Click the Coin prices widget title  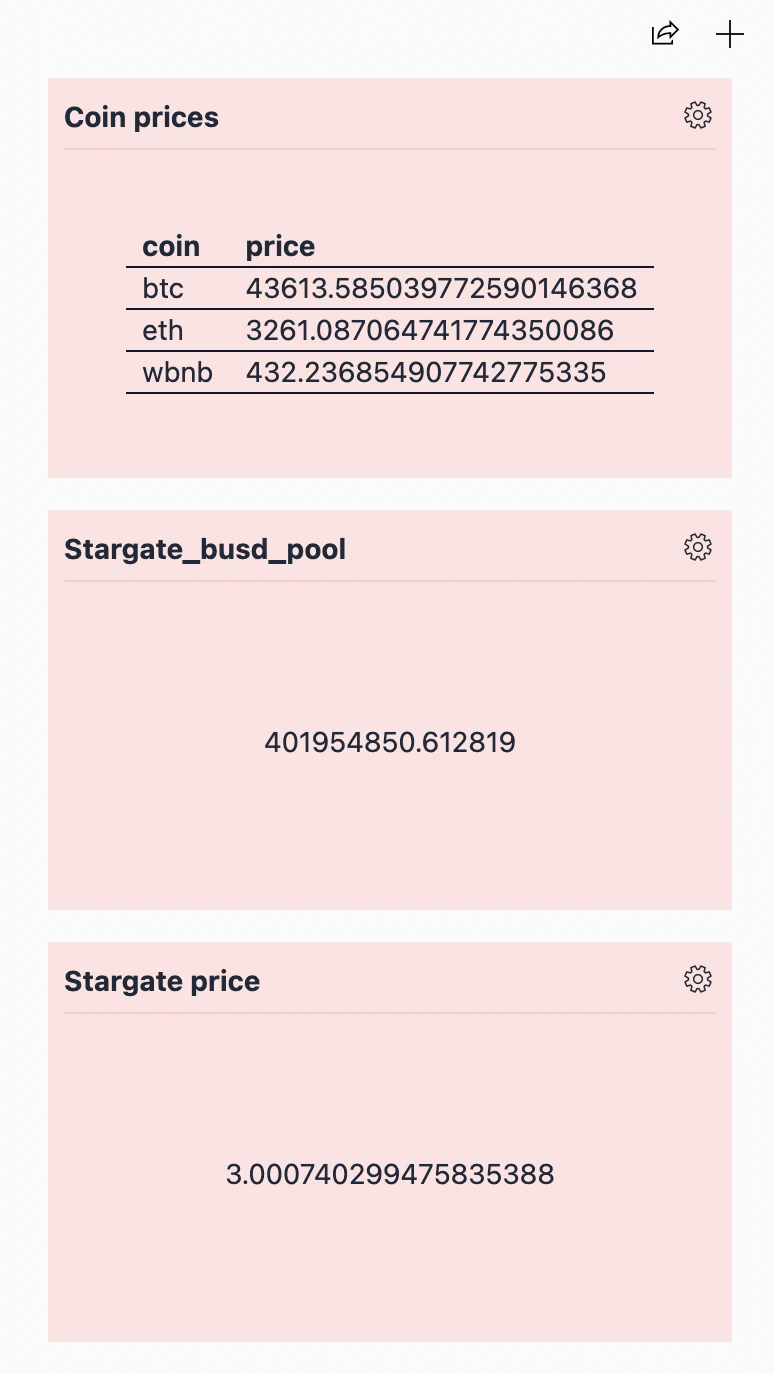[x=141, y=117]
